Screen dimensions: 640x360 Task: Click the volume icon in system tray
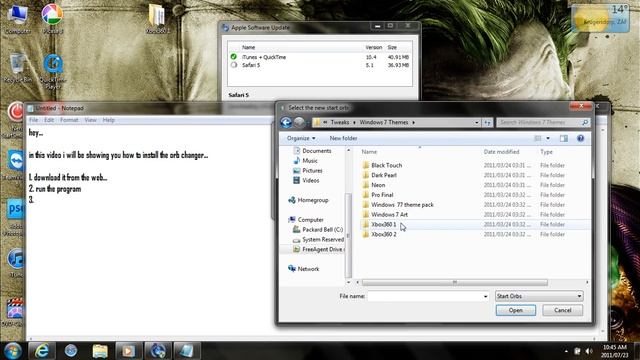point(589,351)
